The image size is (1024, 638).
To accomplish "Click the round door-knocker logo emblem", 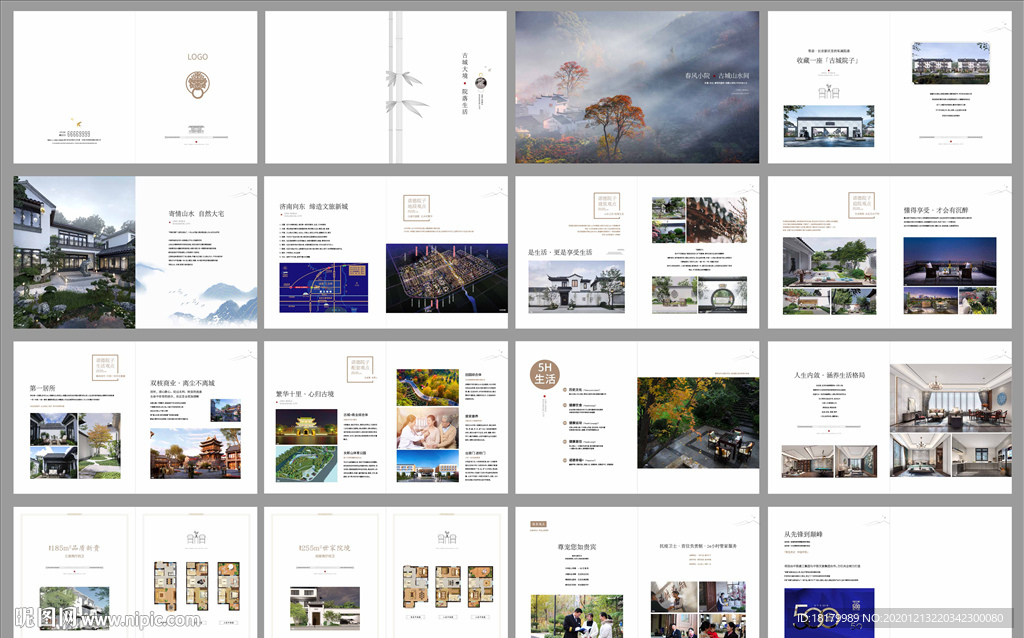I will [198, 85].
